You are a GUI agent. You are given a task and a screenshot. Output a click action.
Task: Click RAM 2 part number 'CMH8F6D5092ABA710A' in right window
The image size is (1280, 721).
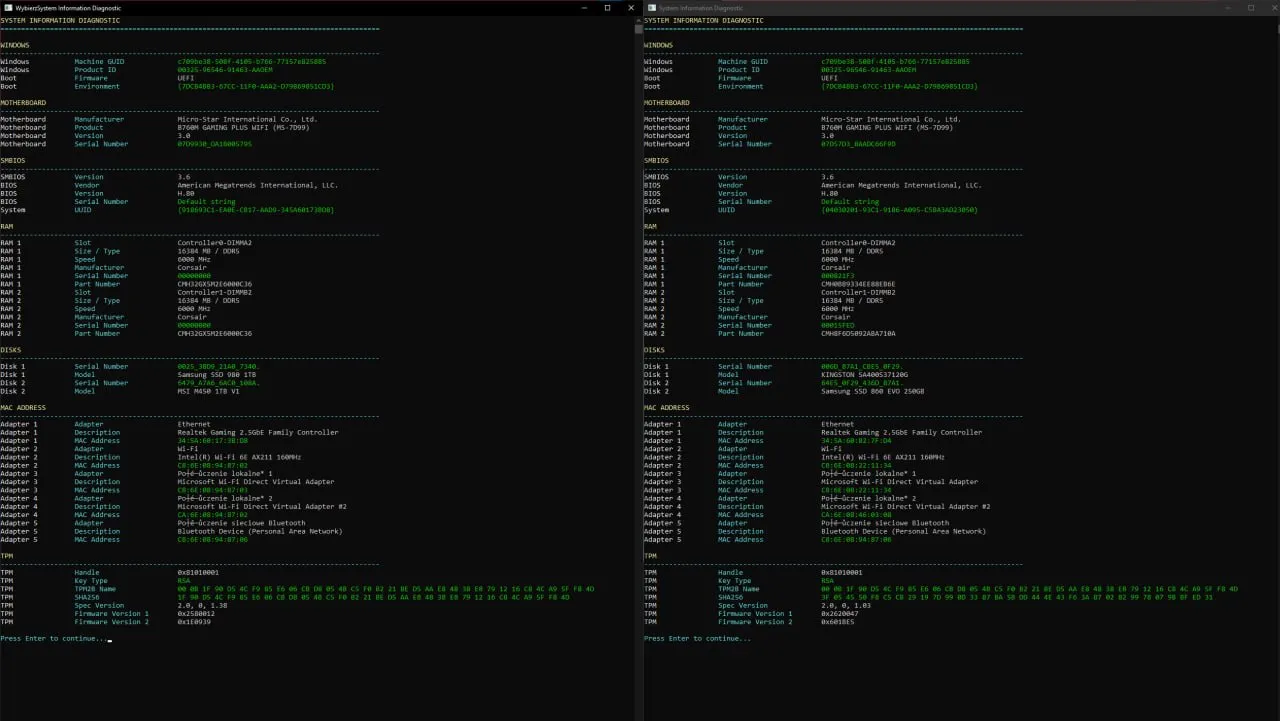(x=858, y=333)
